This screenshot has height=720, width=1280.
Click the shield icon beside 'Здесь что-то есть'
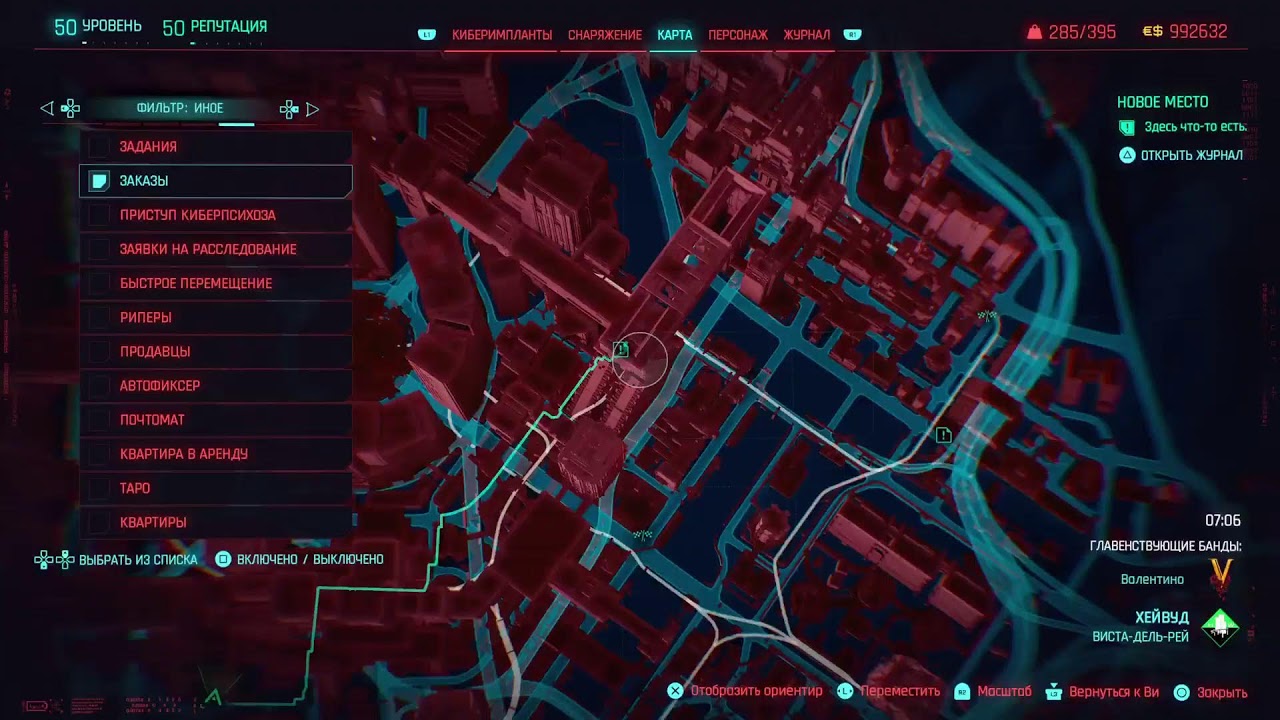click(1127, 127)
